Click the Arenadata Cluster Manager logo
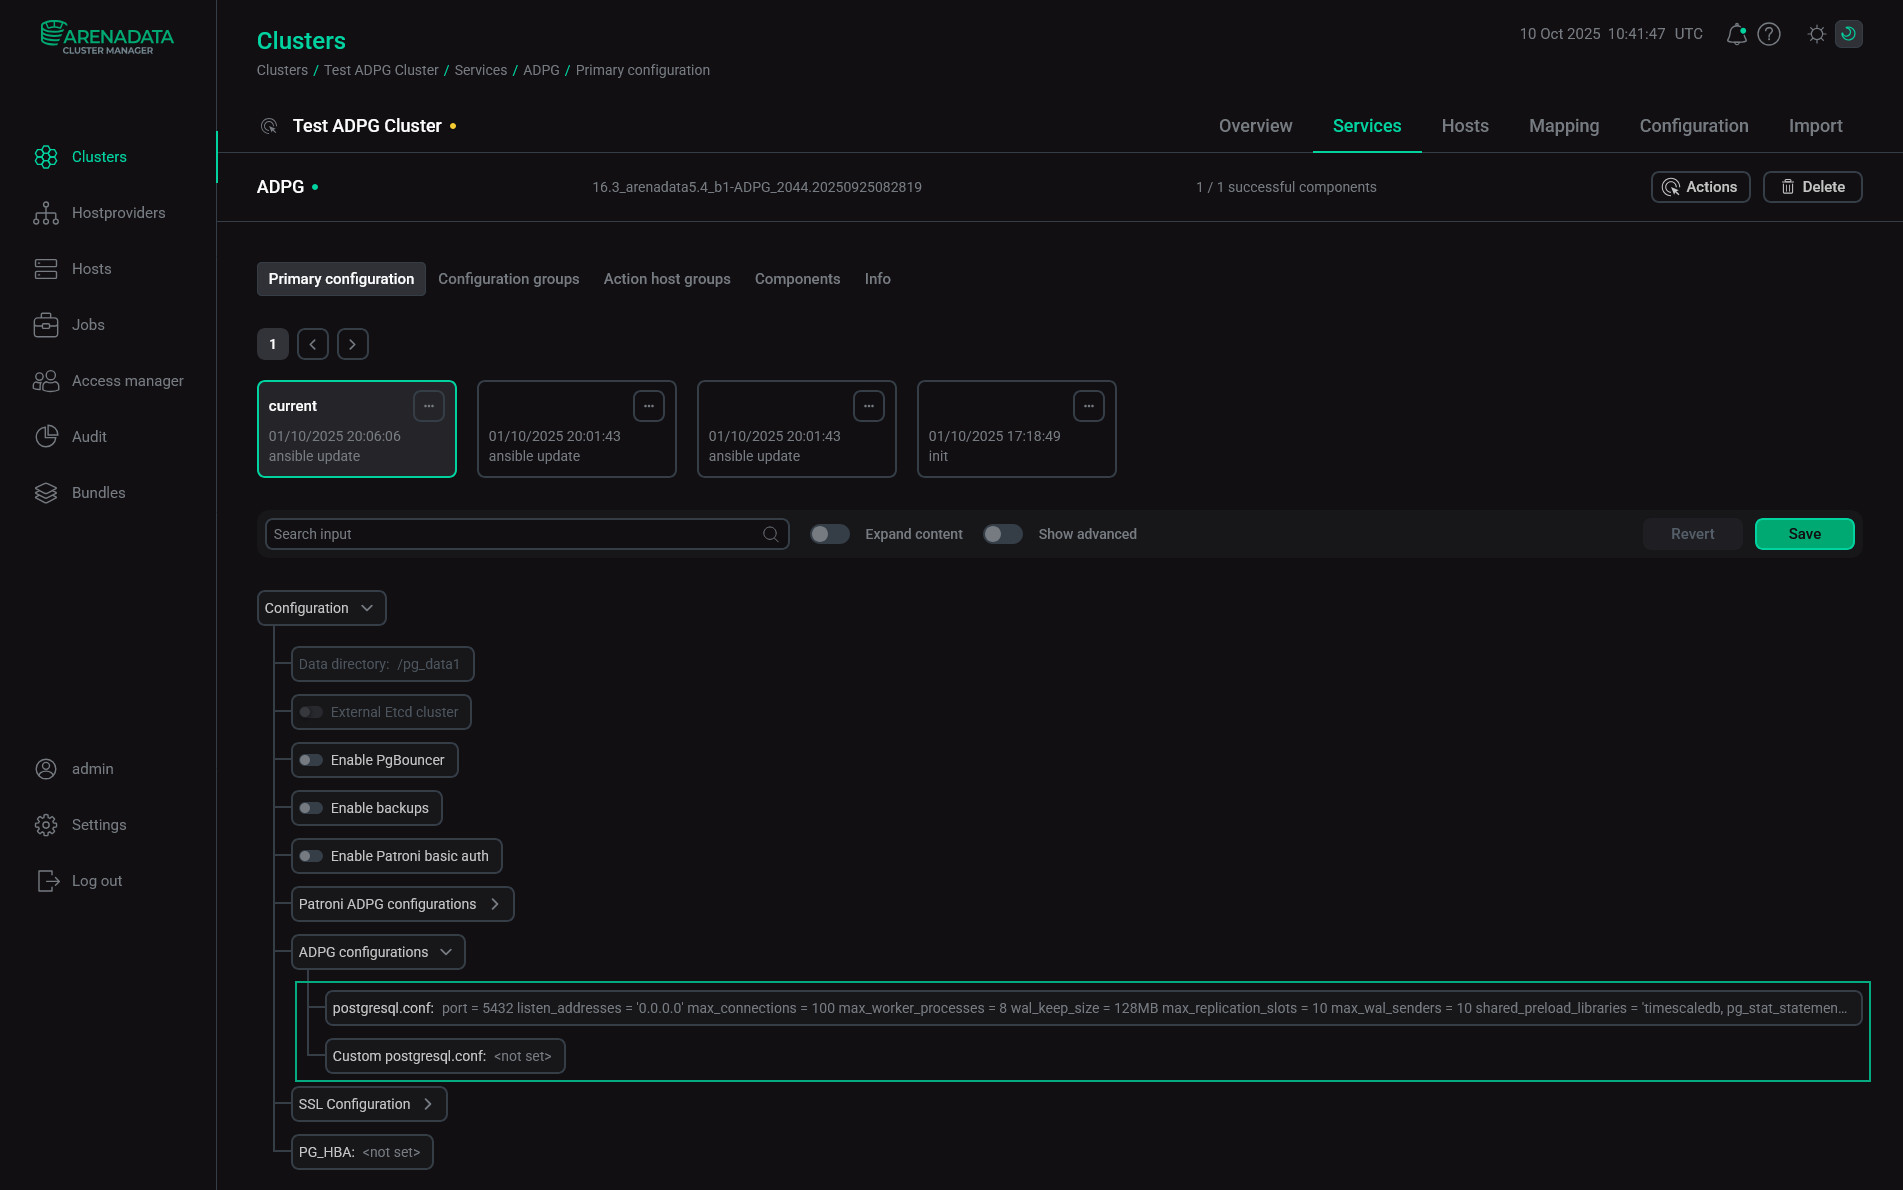This screenshot has width=1903, height=1190. pyautogui.click(x=106, y=38)
